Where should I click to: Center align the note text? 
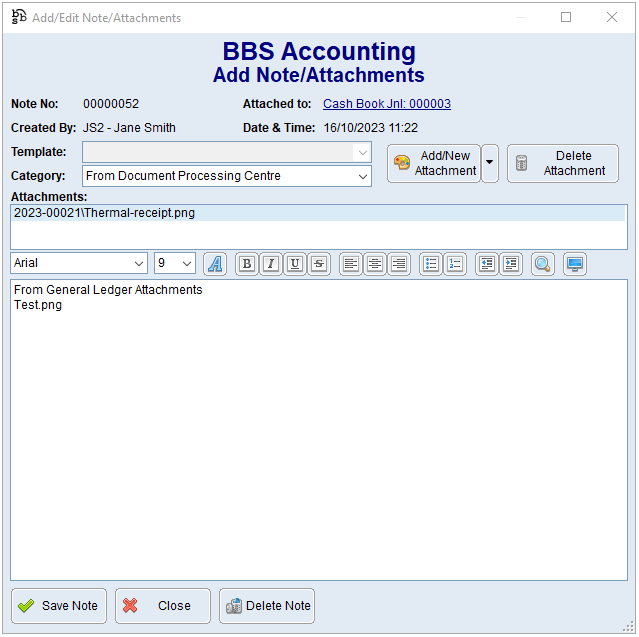[375, 264]
